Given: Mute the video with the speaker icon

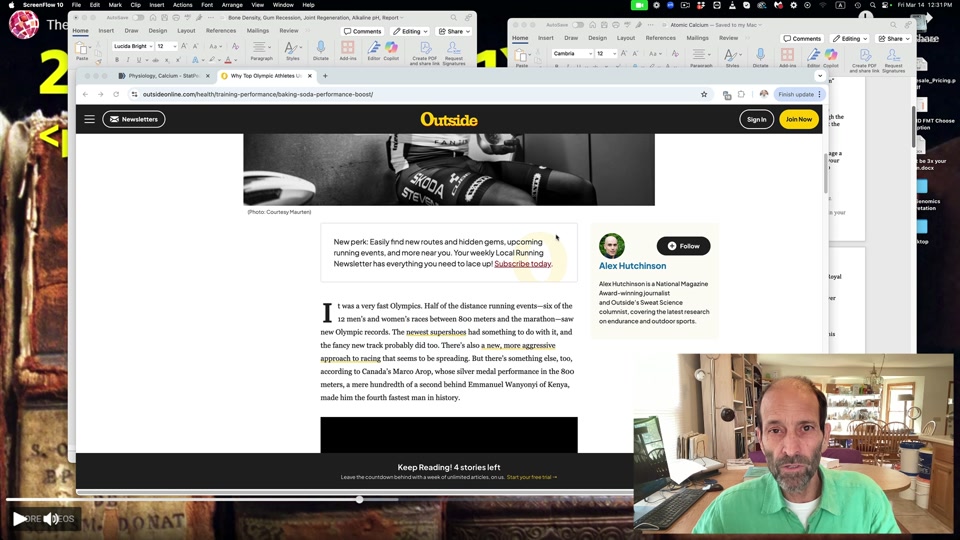Looking at the screenshot, I should point(50,518).
